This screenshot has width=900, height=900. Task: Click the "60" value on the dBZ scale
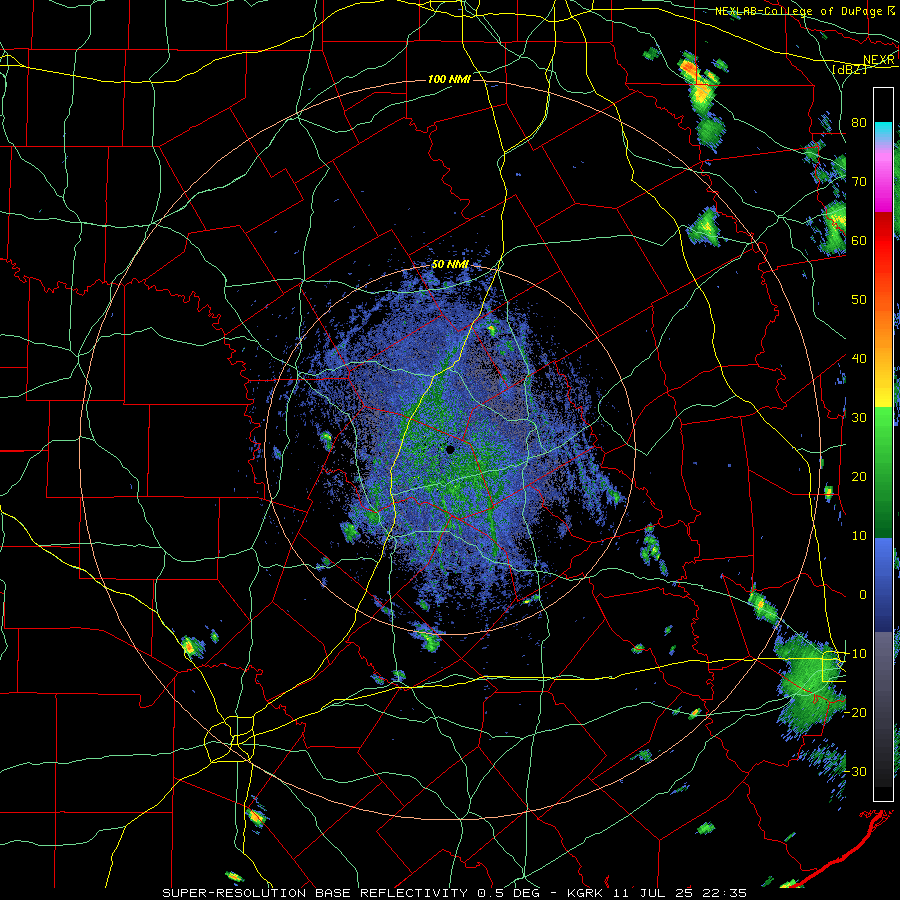[x=859, y=240]
